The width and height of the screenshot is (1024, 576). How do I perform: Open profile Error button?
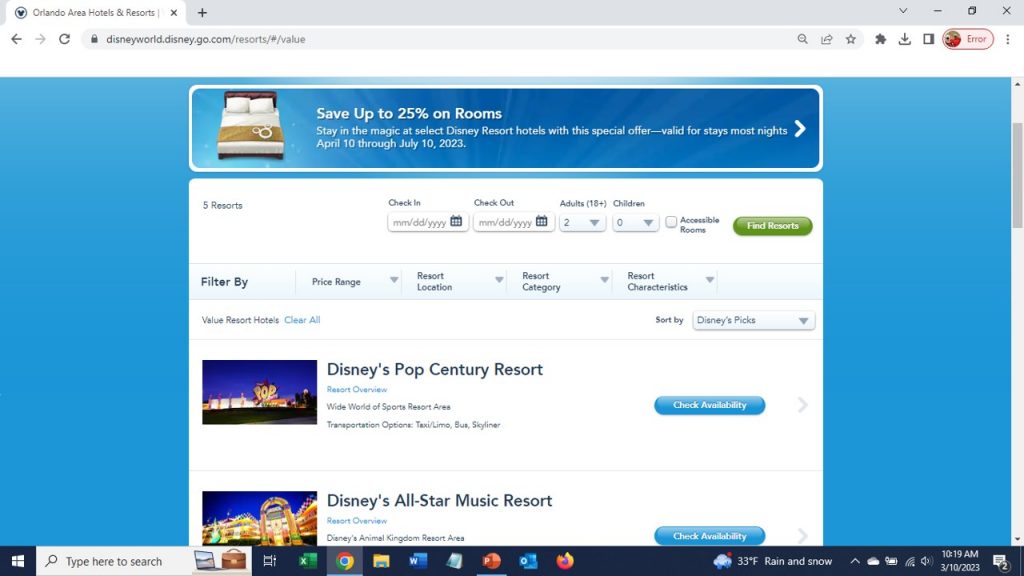coord(968,39)
